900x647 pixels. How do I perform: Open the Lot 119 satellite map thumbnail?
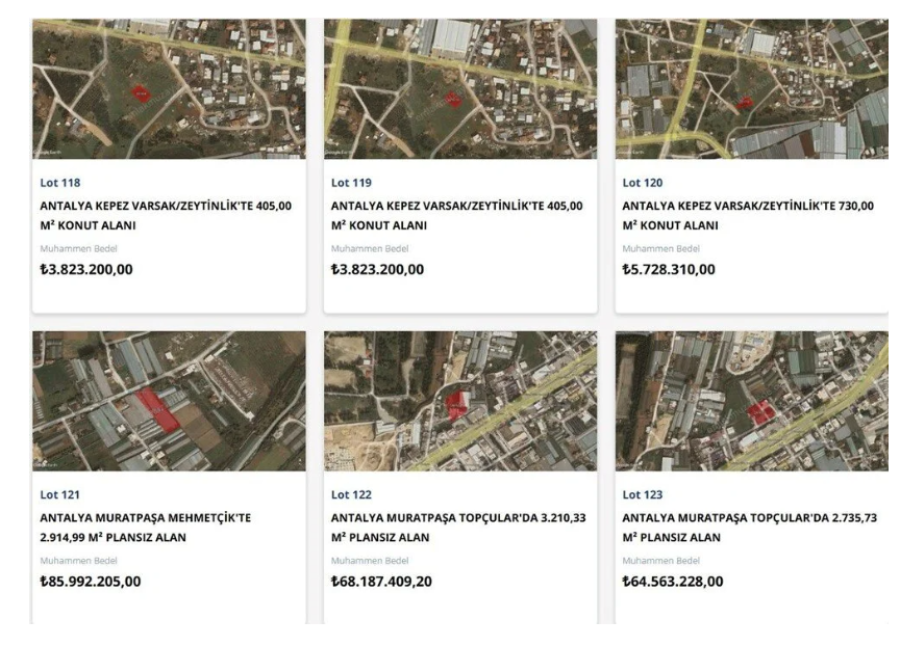(x=460, y=89)
